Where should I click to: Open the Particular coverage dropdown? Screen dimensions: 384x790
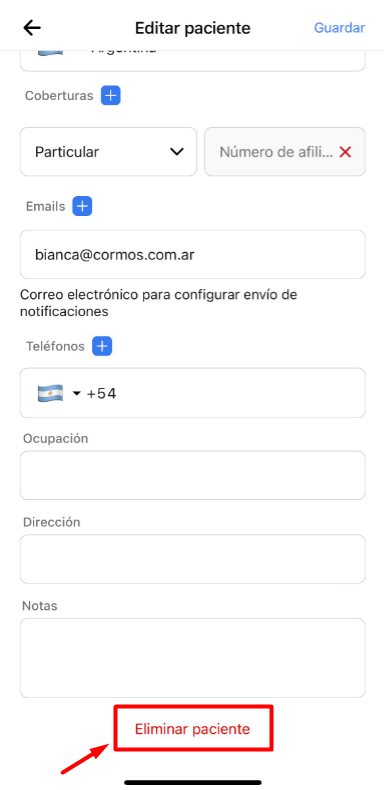[108, 152]
